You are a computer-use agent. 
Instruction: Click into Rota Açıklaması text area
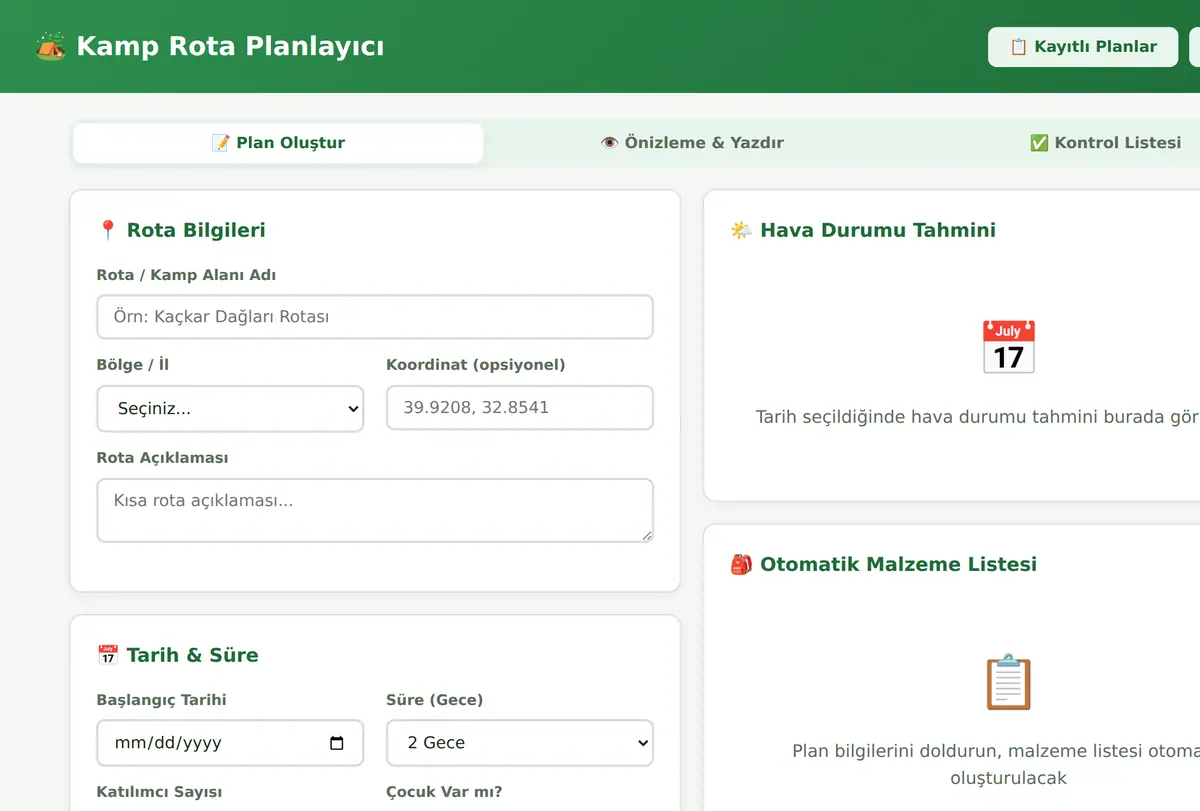(x=375, y=510)
